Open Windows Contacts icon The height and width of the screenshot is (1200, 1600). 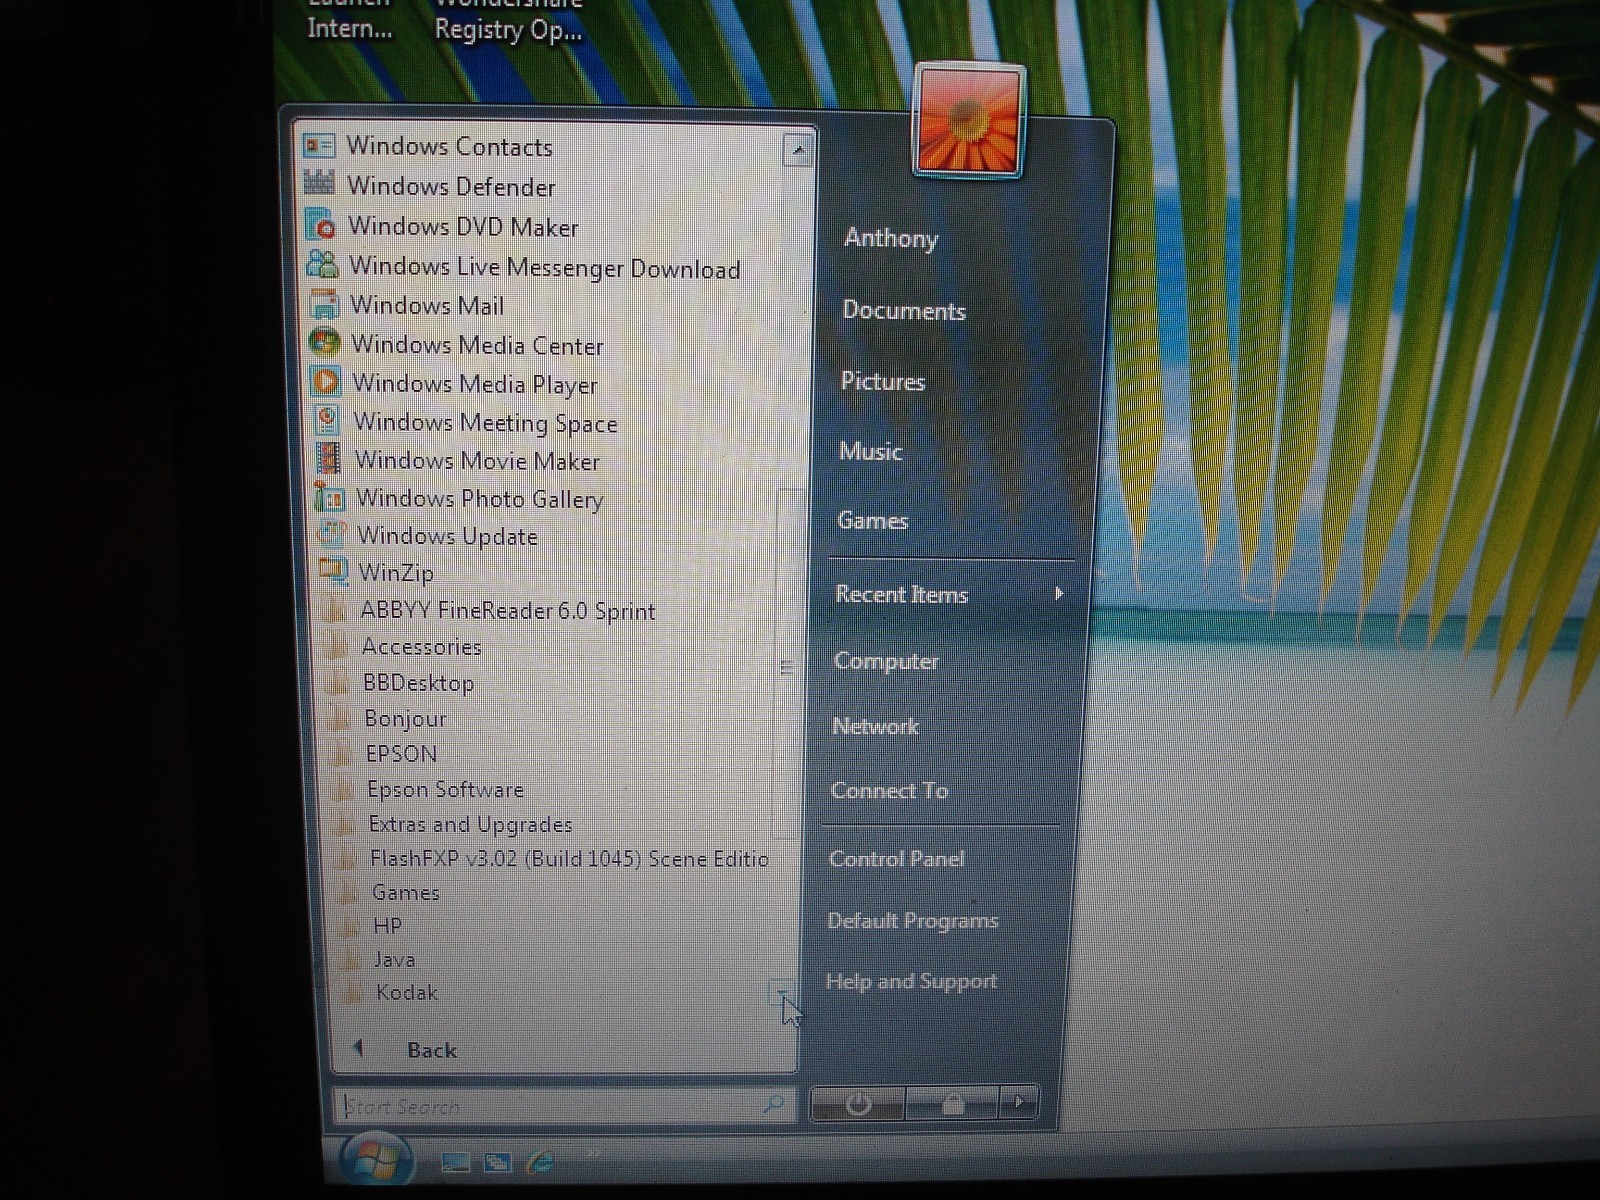[x=319, y=146]
